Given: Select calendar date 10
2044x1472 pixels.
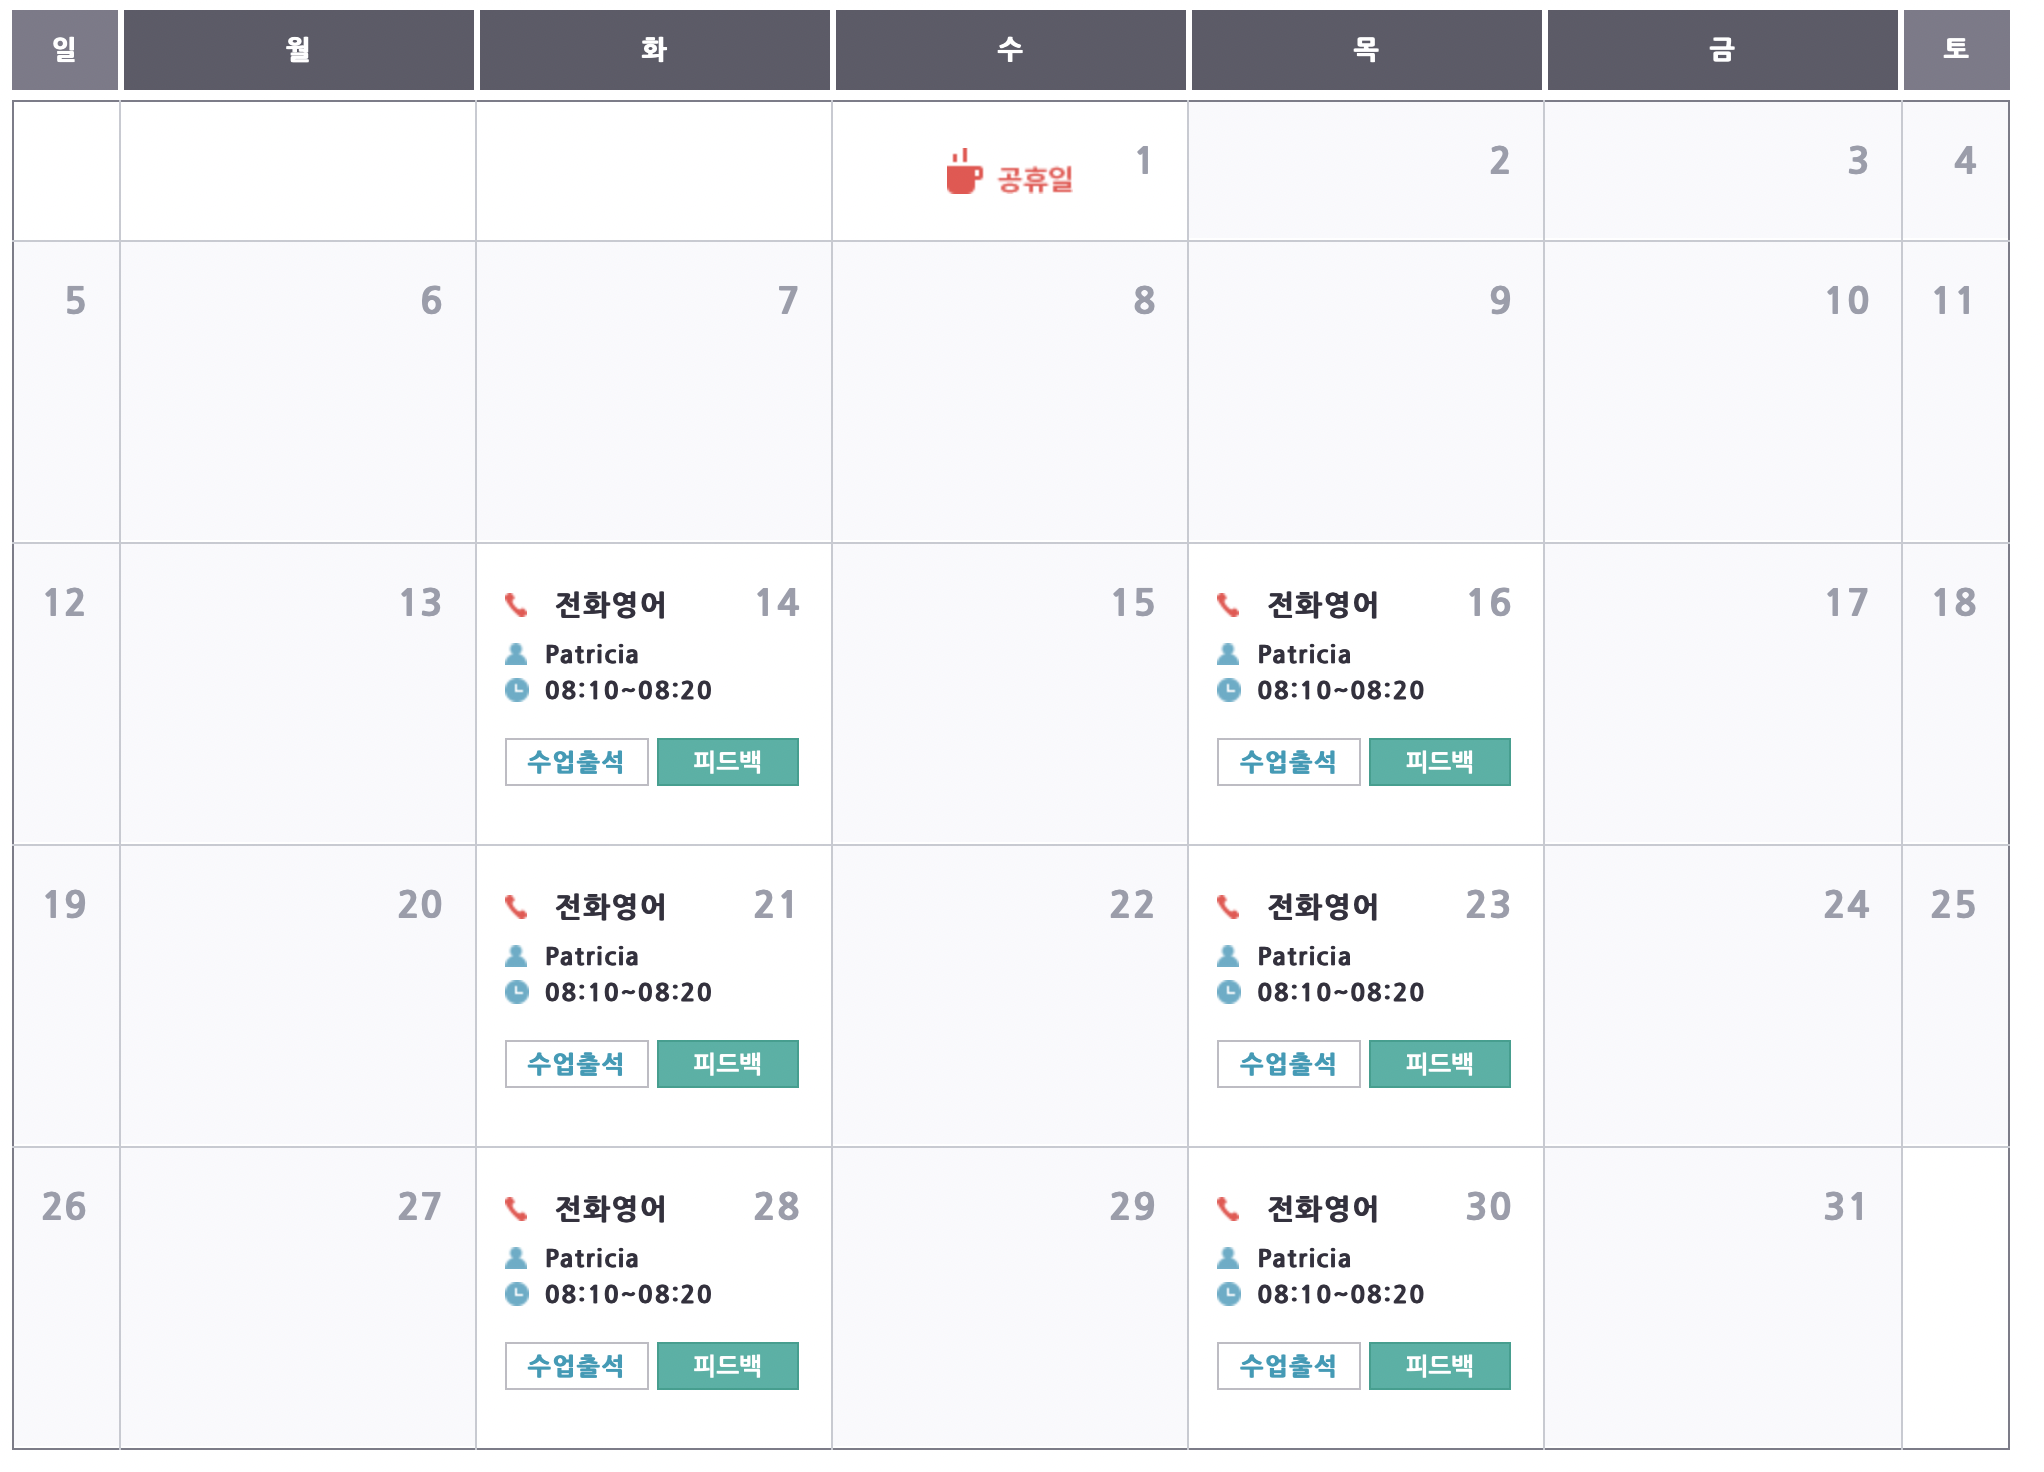Looking at the screenshot, I should coord(1847,301).
